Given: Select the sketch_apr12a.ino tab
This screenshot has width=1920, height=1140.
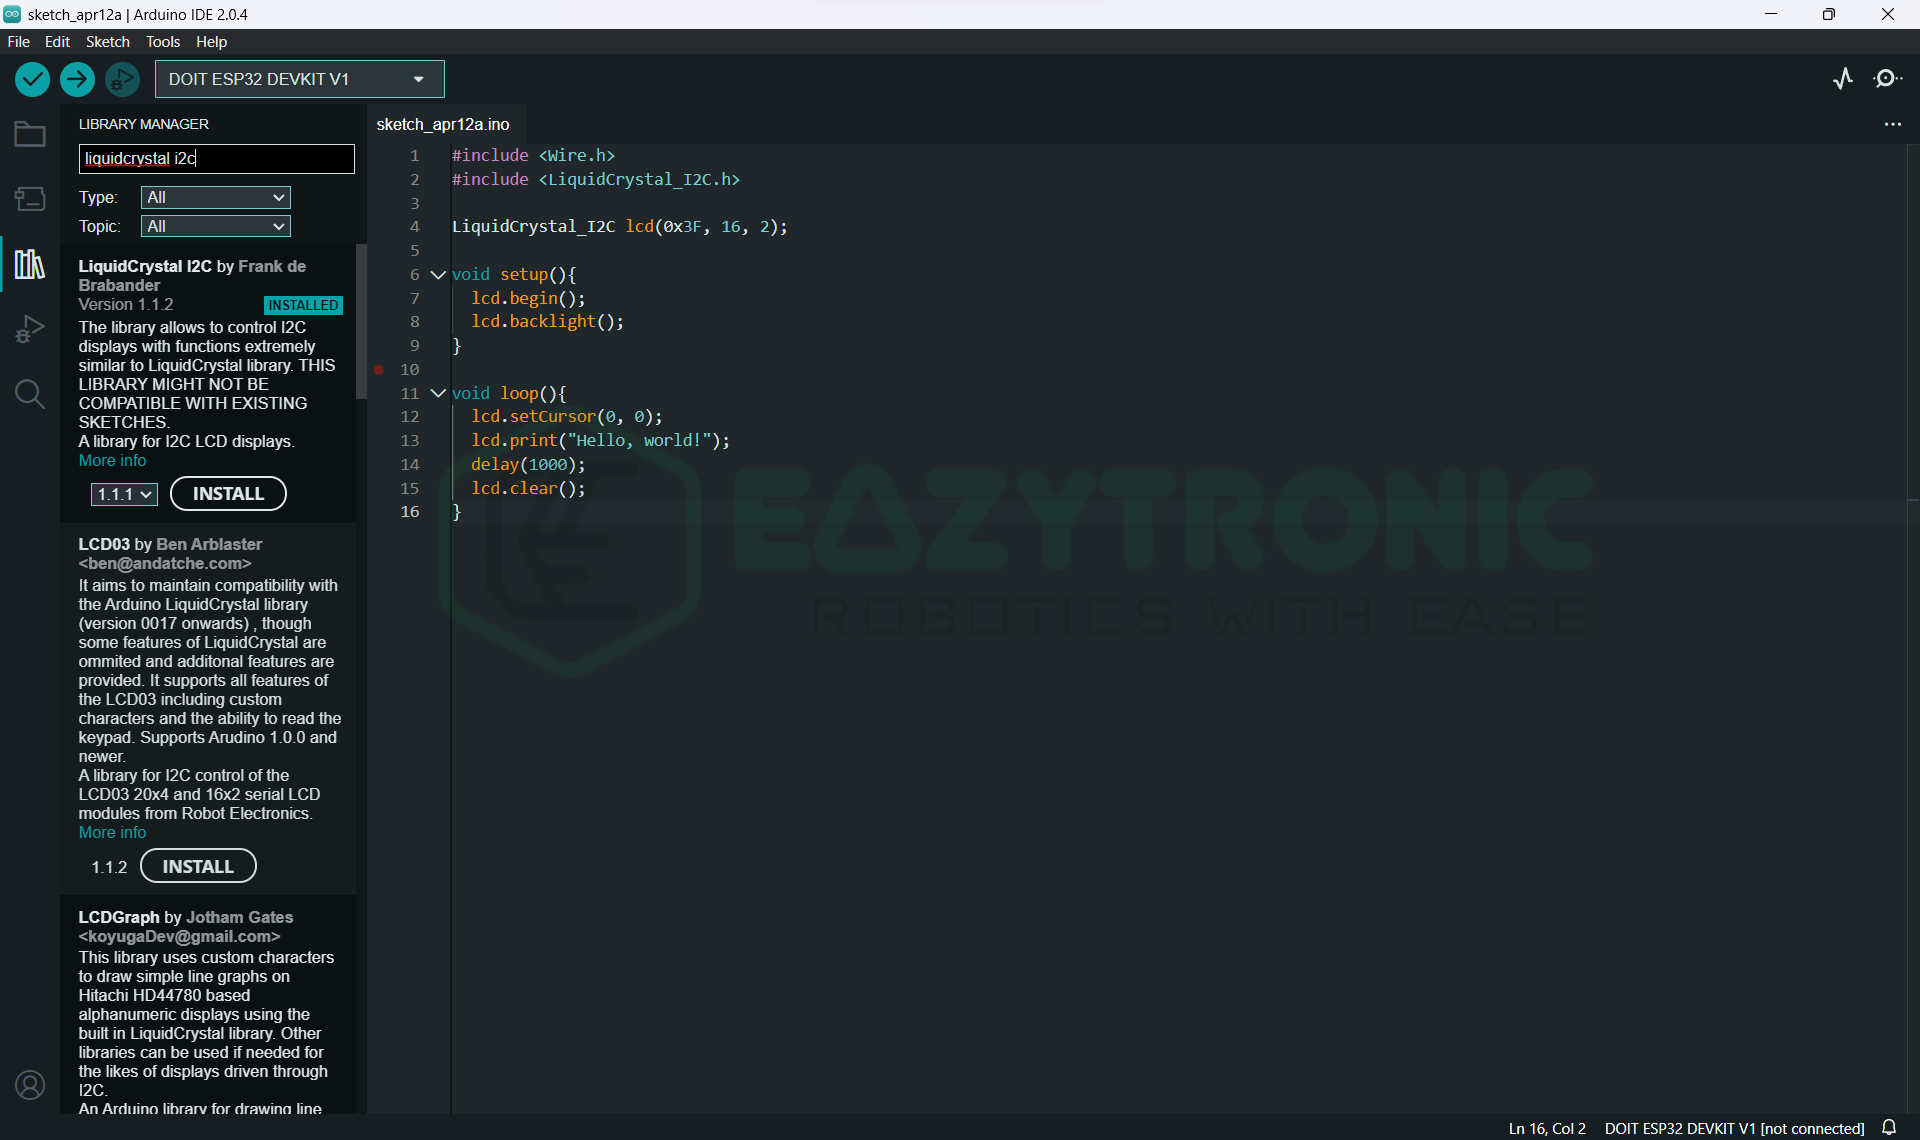Looking at the screenshot, I should 443,124.
